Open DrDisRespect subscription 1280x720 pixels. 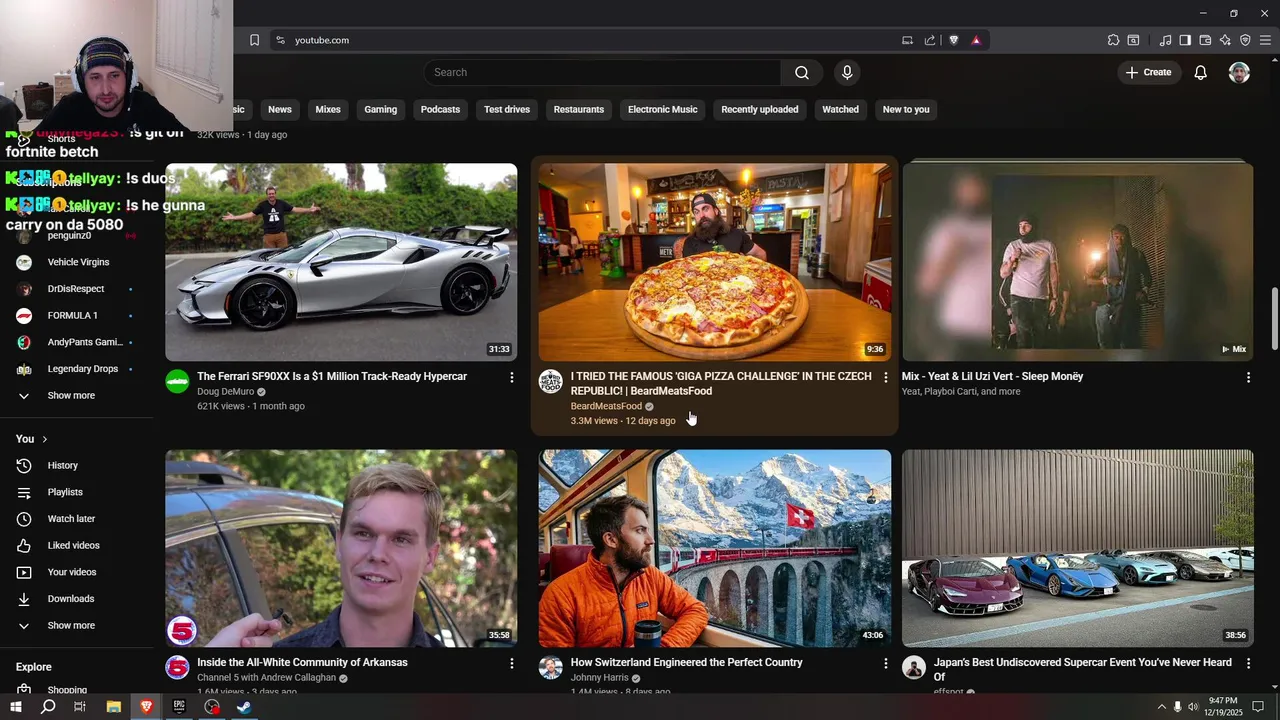point(77,289)
